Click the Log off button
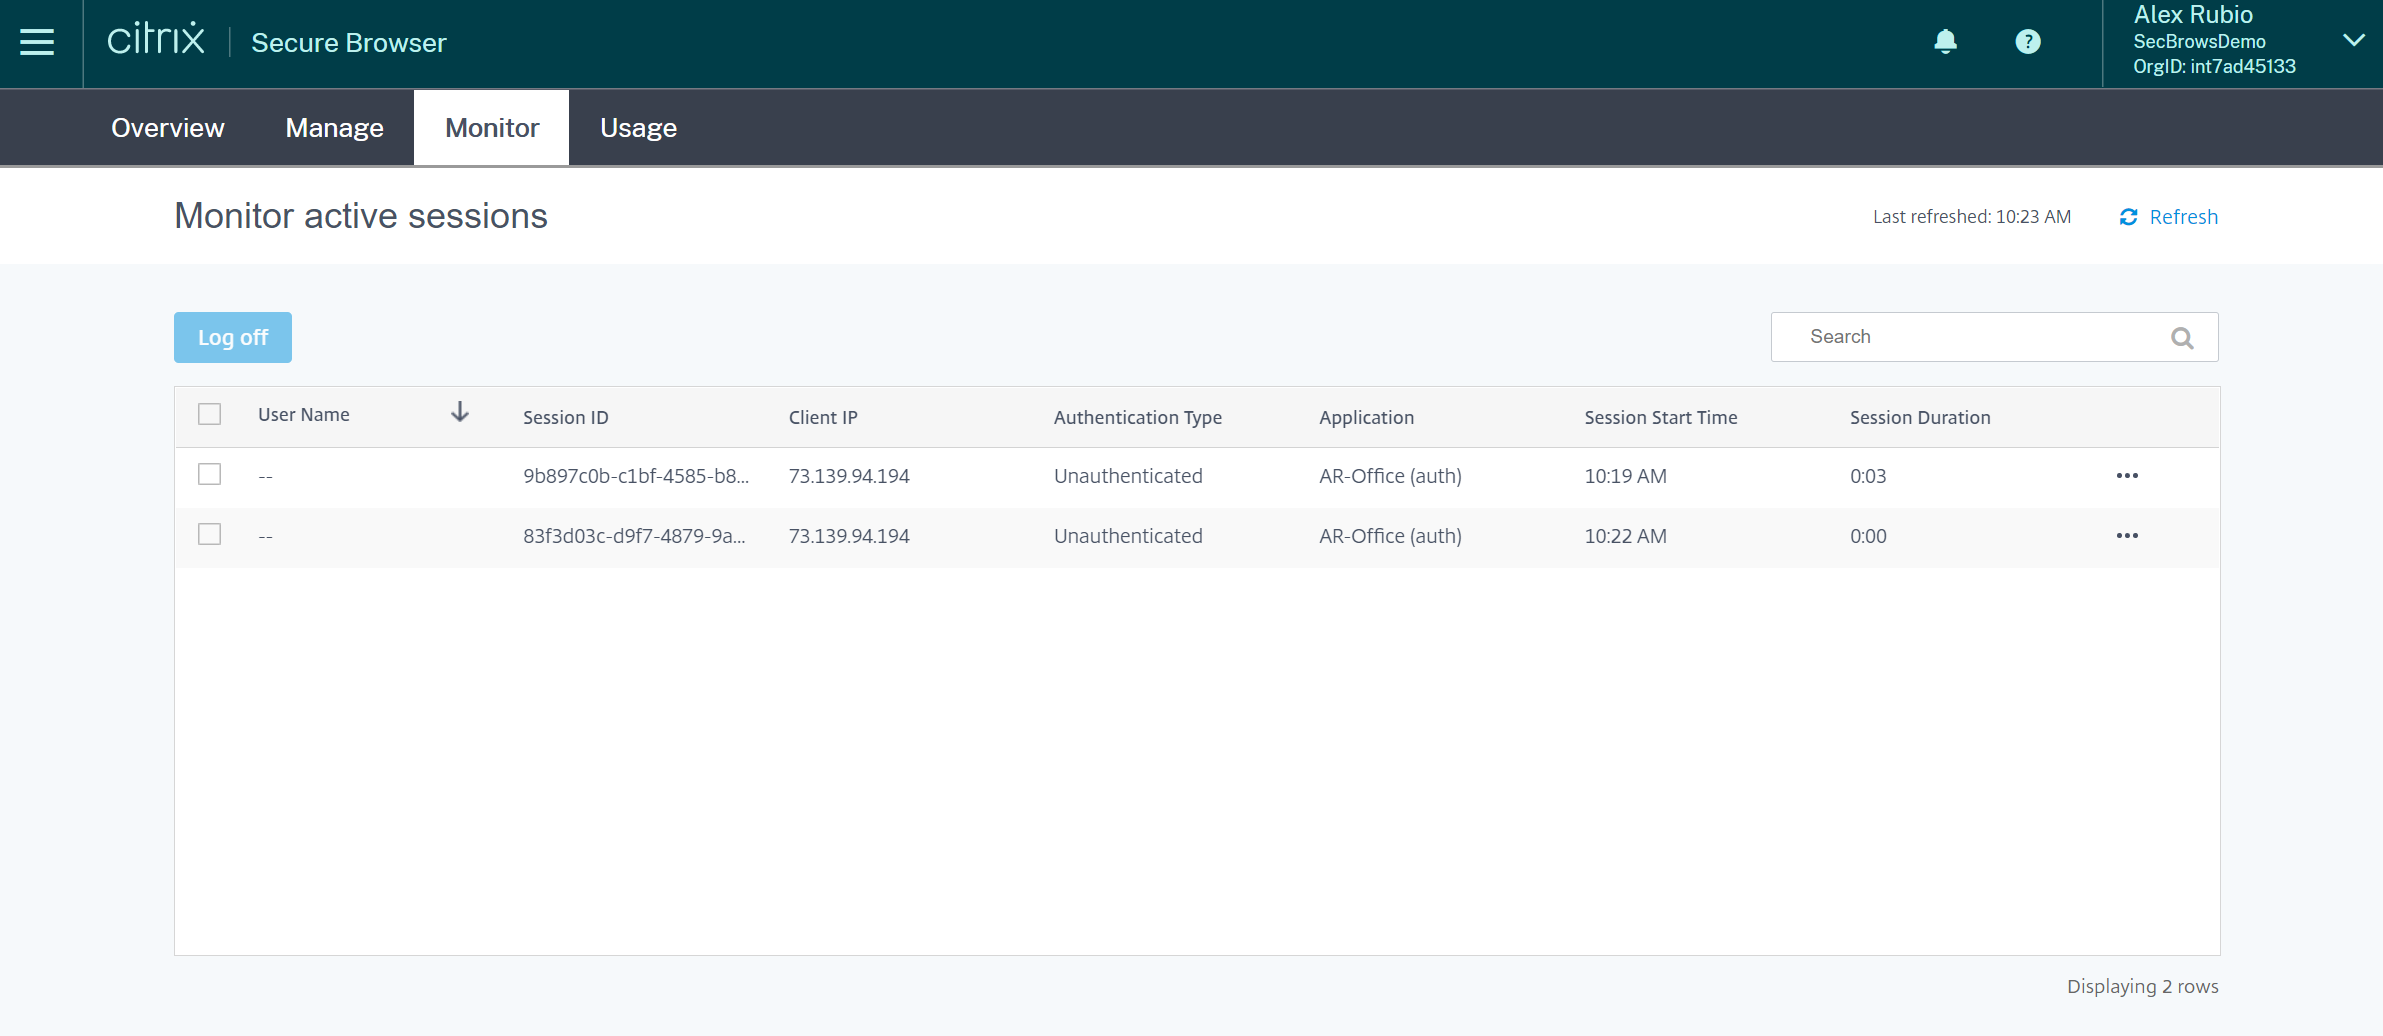Image resolution: width=2383 pixels, height=1036 pixels. click(x=233, y=338)
